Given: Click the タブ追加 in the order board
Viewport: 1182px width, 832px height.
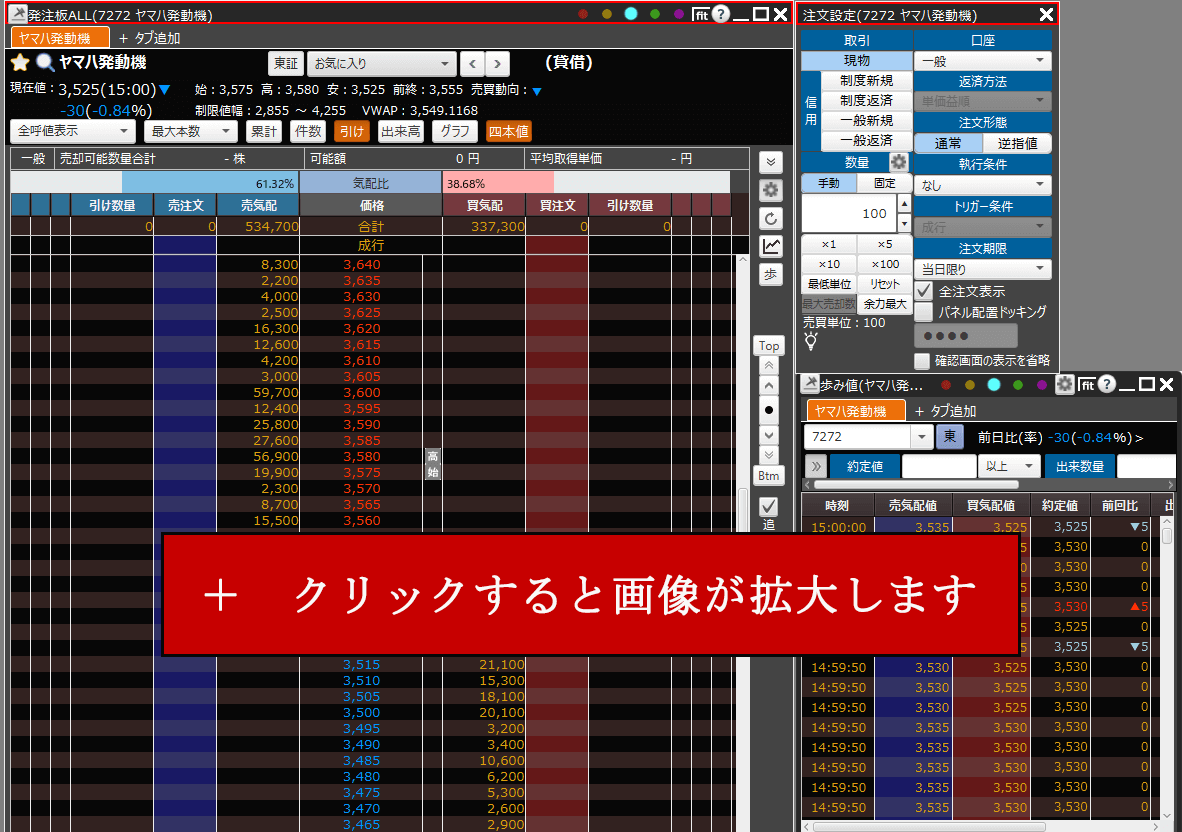Looking at the screenshot, I should point(149,38).
